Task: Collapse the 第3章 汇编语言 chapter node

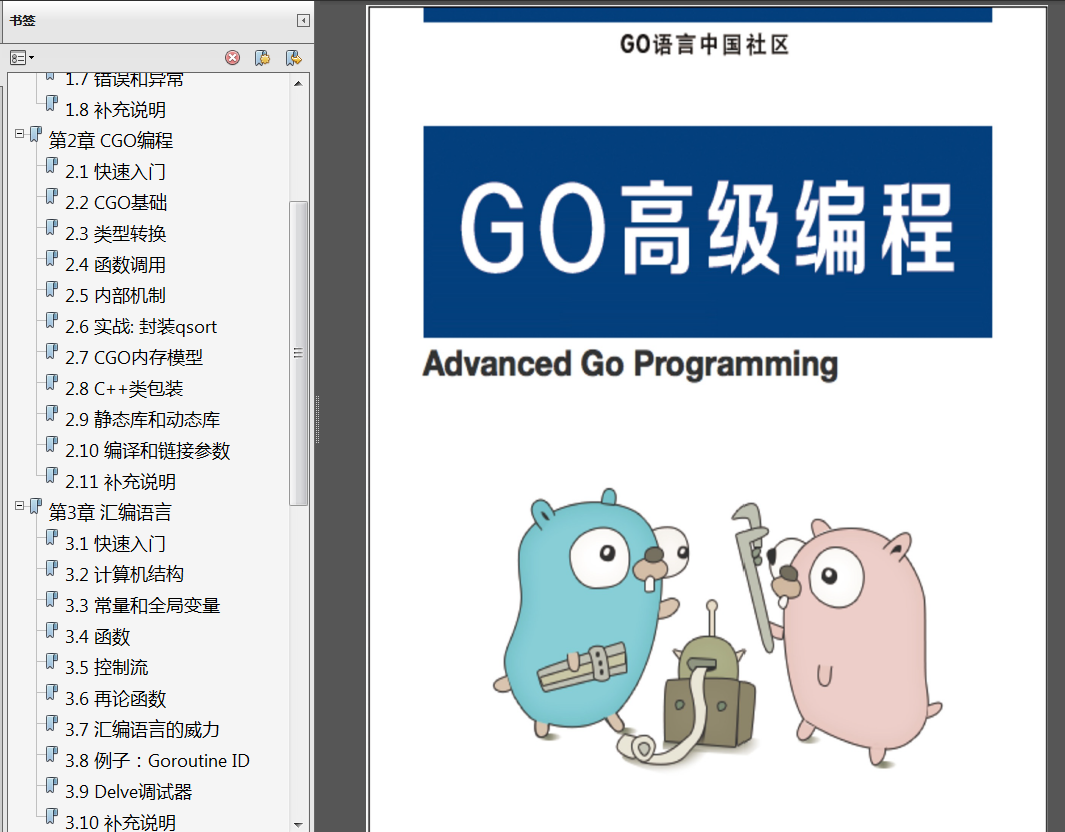Action: [x=20, y=506]
